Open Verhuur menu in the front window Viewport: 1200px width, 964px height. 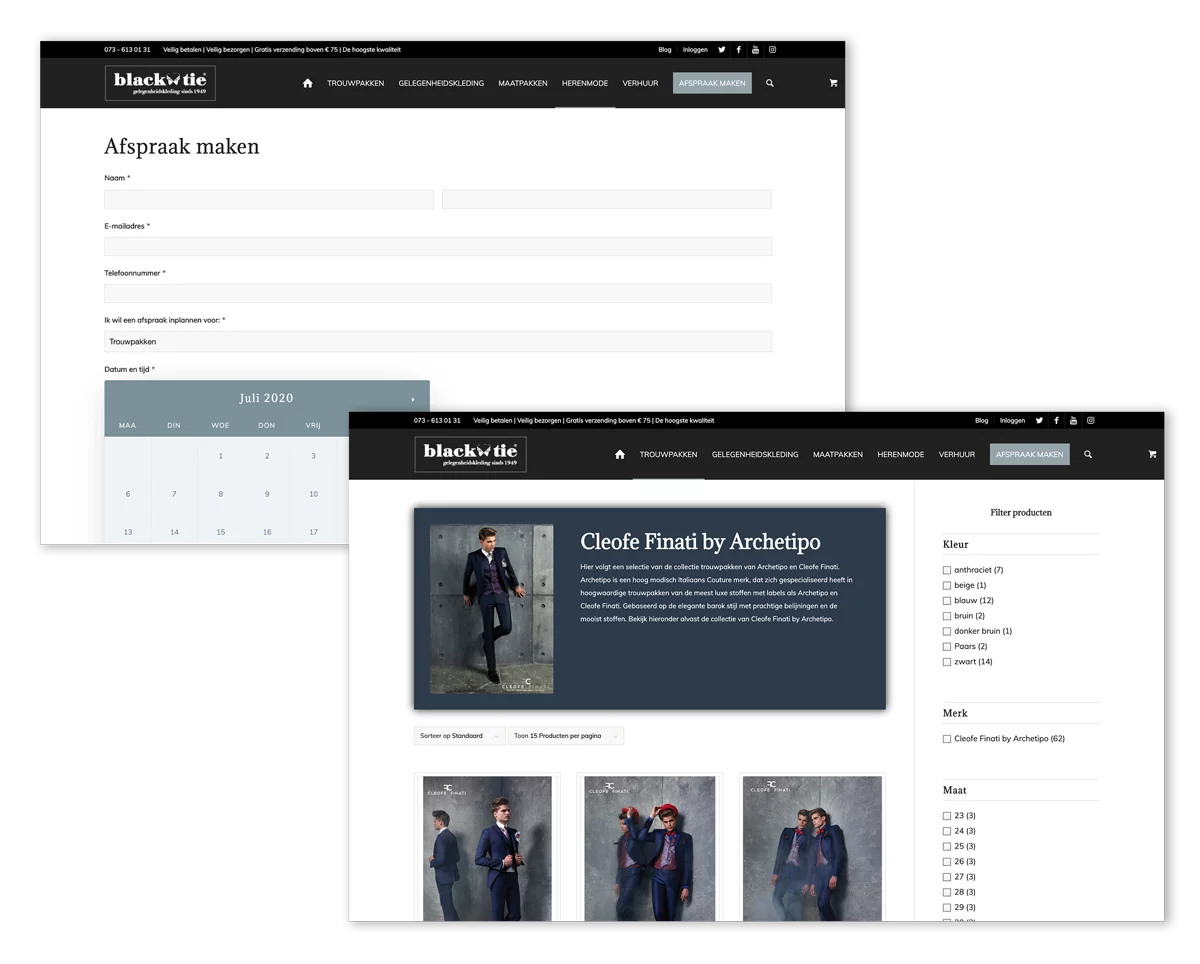click(x=957, y=454)
